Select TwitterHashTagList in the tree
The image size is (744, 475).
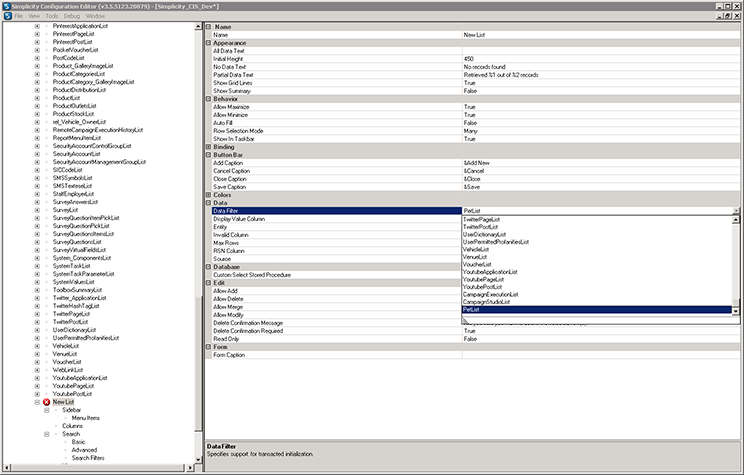[x=76, y=306]
